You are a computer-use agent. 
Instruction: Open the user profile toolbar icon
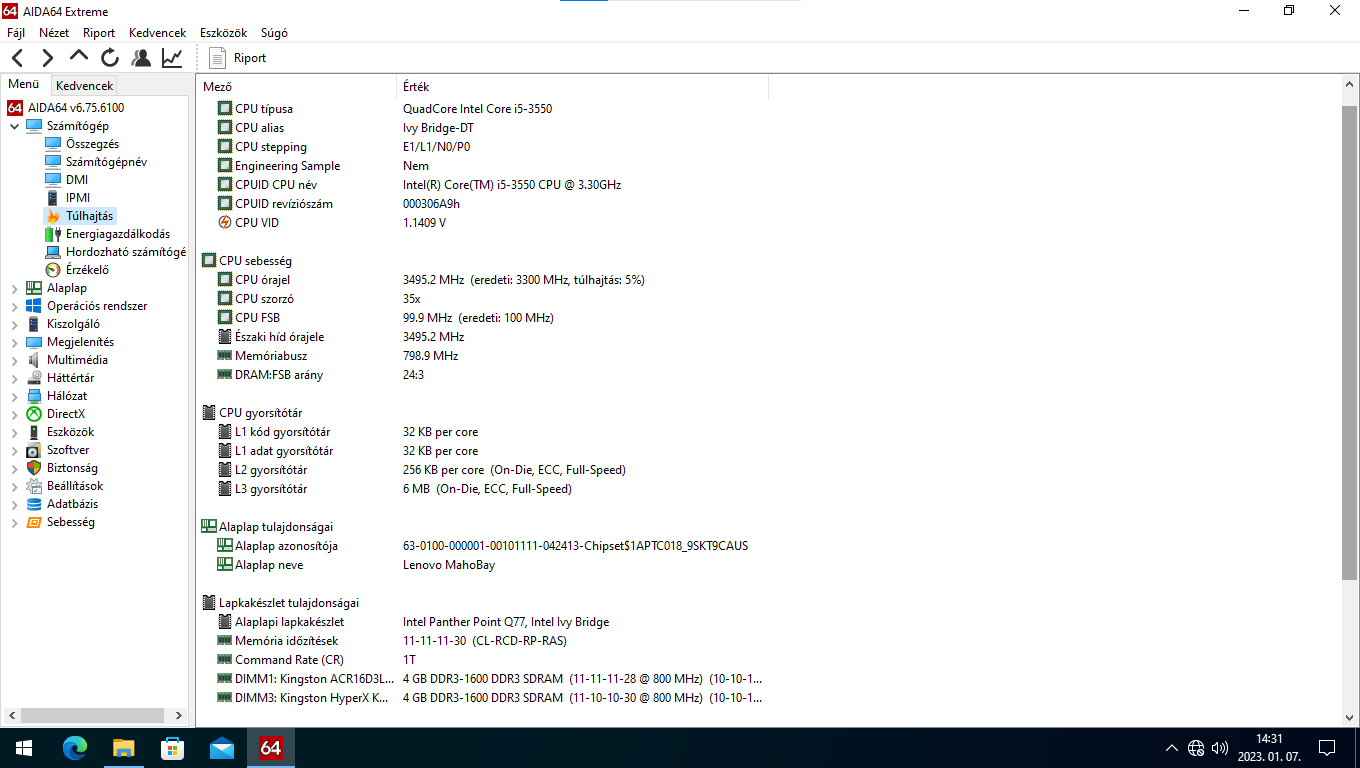point(141,58)
